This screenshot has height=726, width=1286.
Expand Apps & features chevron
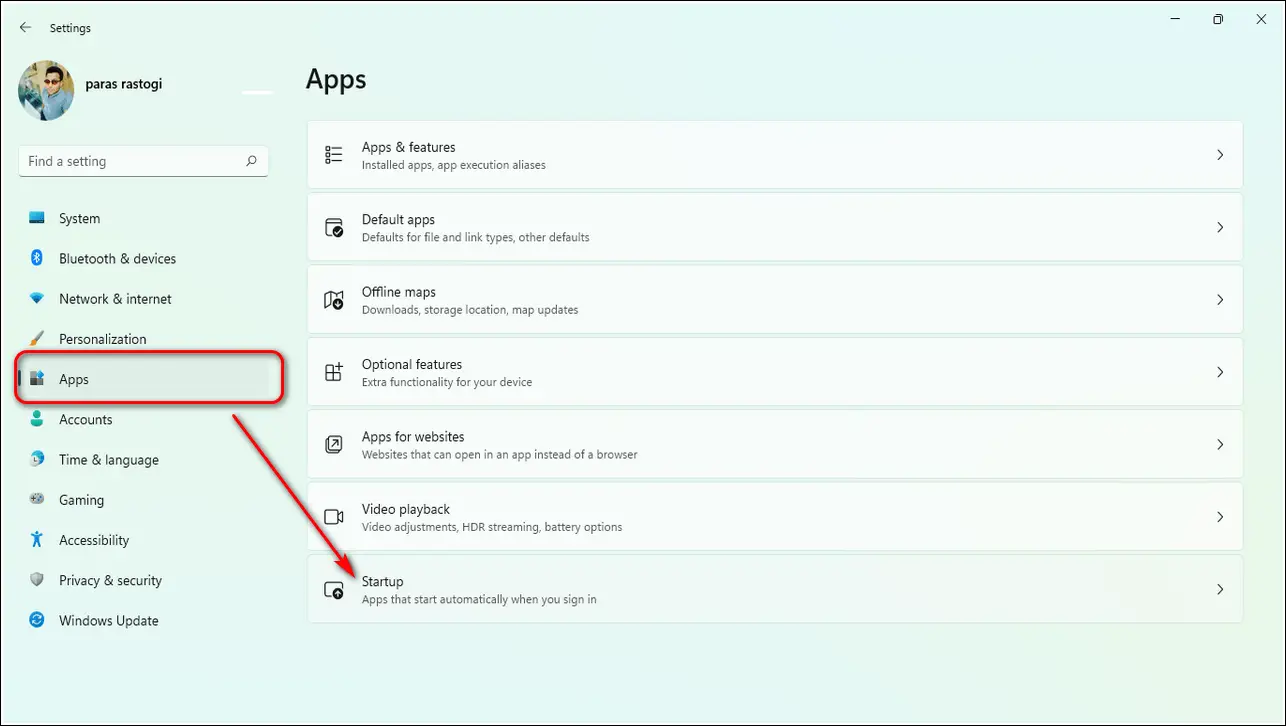pyautogui.click(x=1220, y=155)
